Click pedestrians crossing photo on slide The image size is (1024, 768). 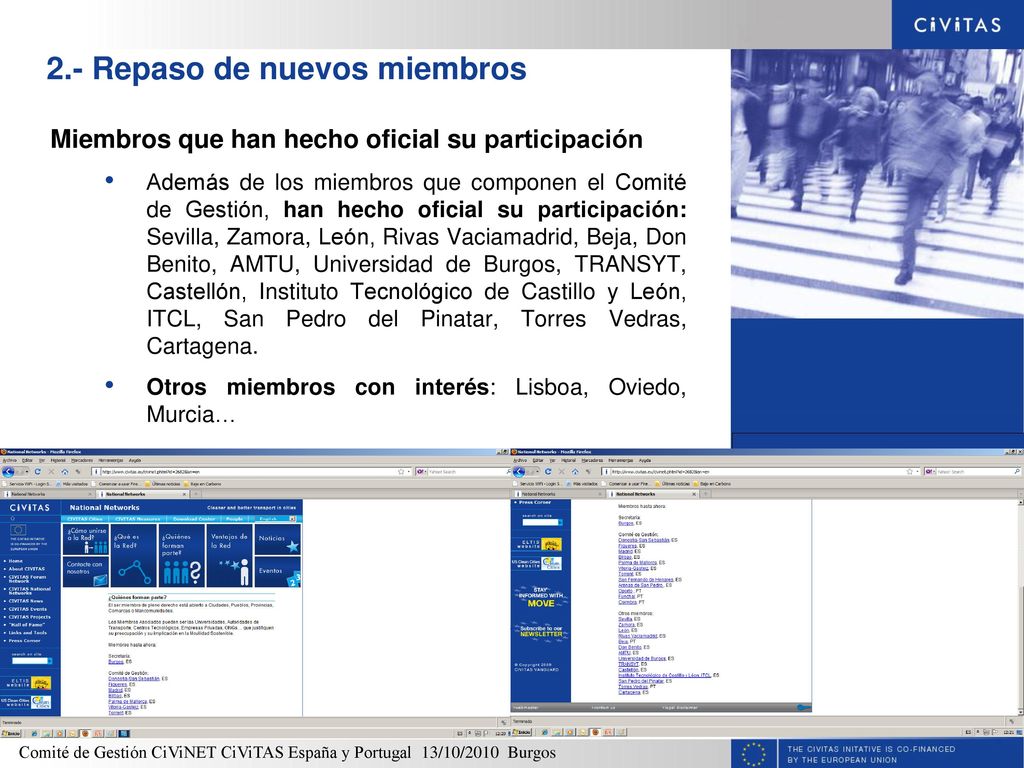pos(877,184)
